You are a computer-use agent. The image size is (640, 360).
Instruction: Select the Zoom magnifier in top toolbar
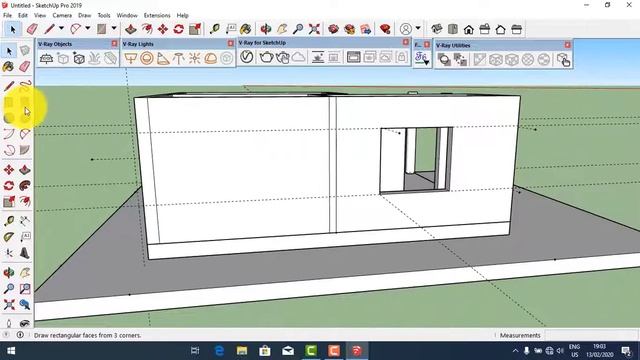point(298,29)
